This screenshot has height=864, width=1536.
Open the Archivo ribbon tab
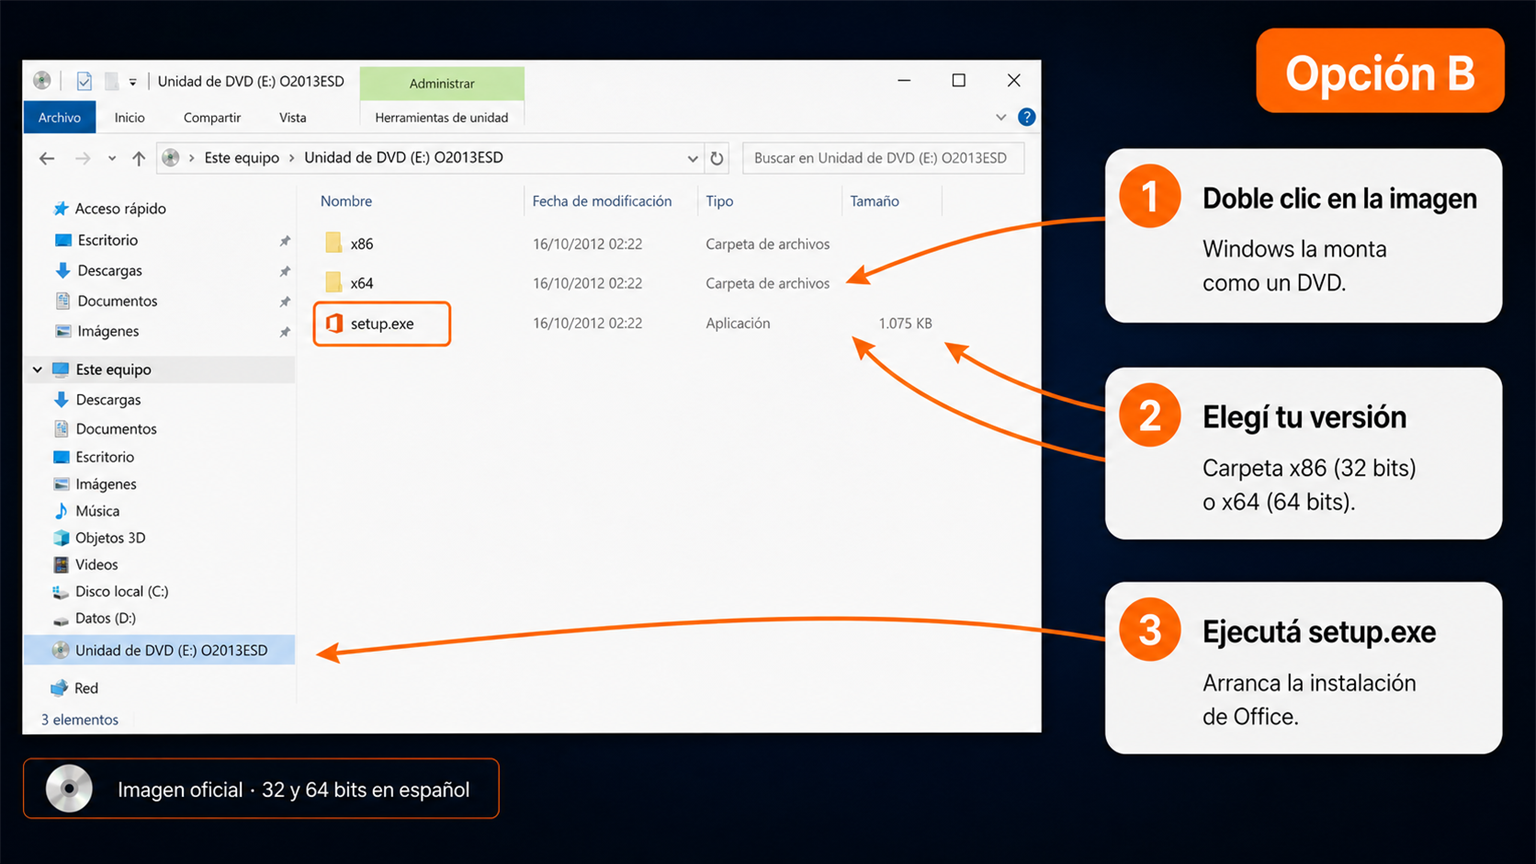(59, 117)
